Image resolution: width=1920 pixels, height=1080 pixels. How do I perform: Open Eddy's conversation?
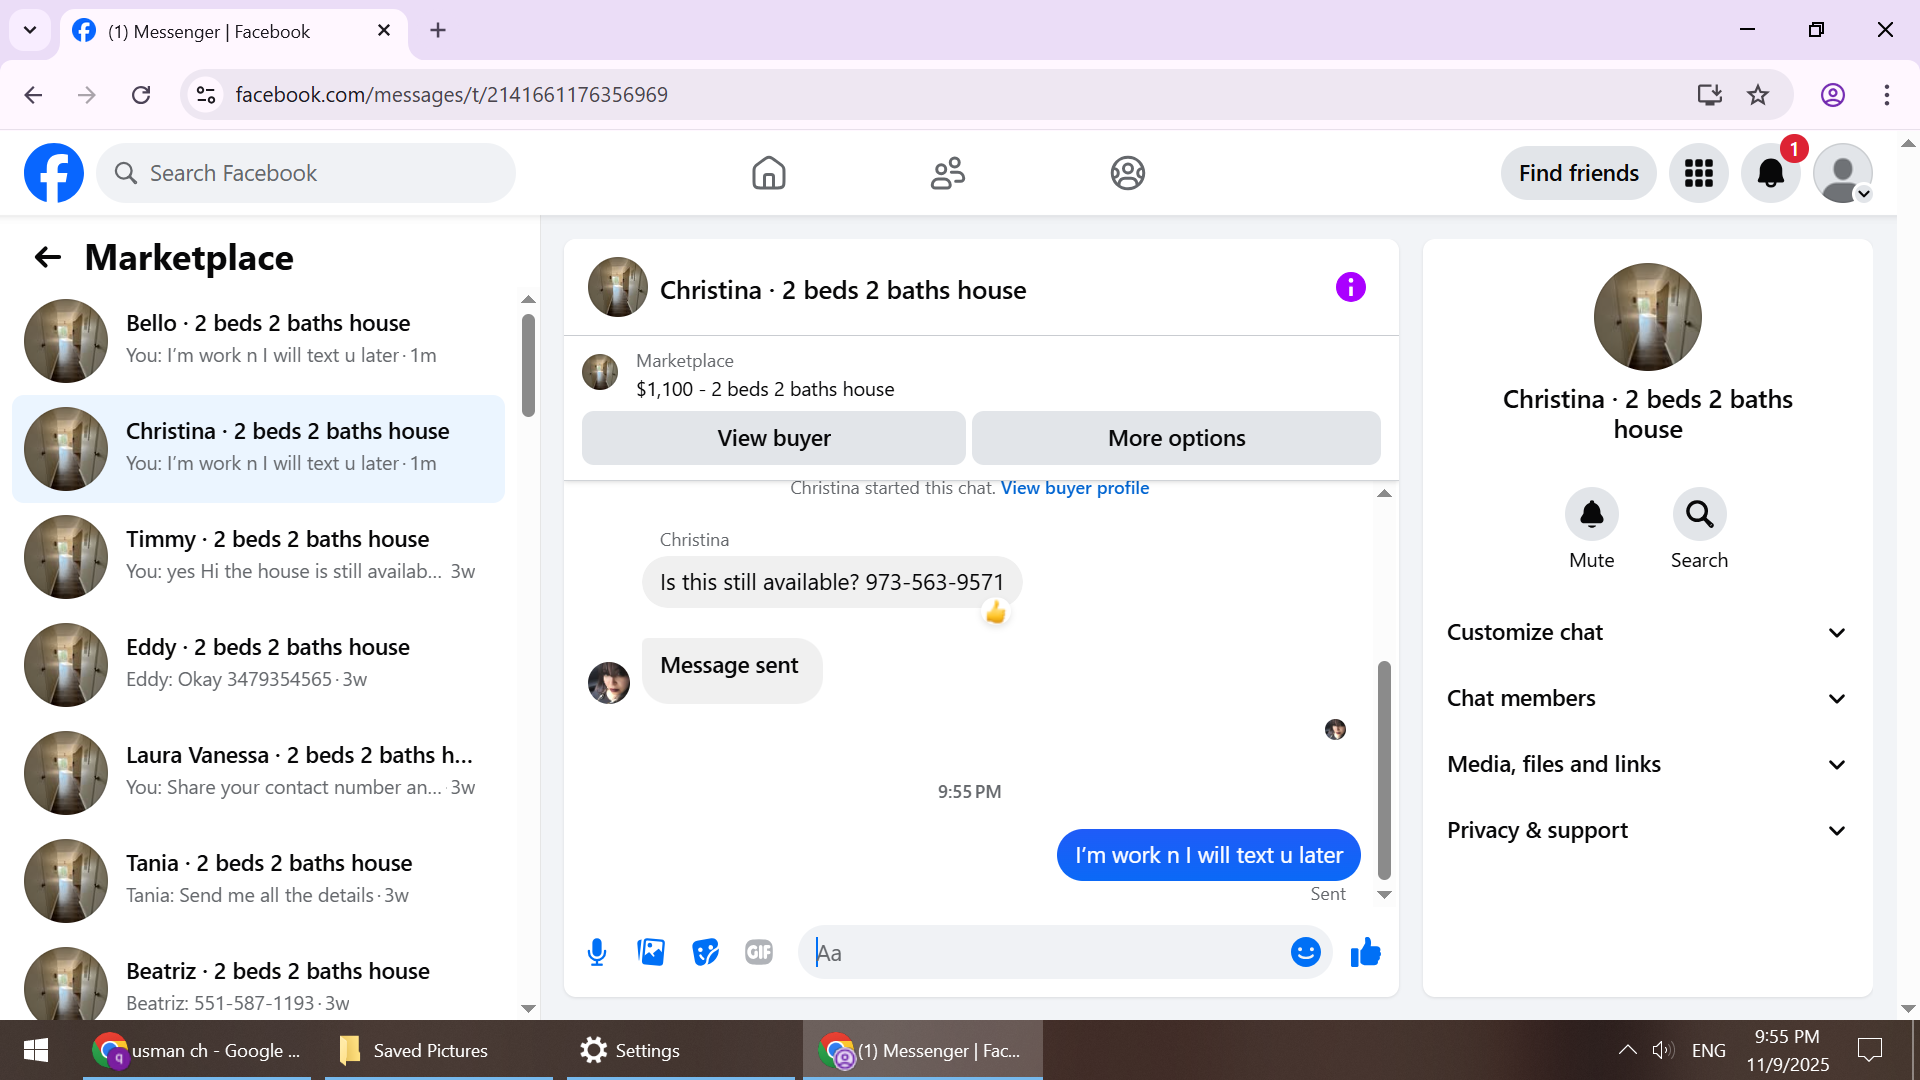258,665
